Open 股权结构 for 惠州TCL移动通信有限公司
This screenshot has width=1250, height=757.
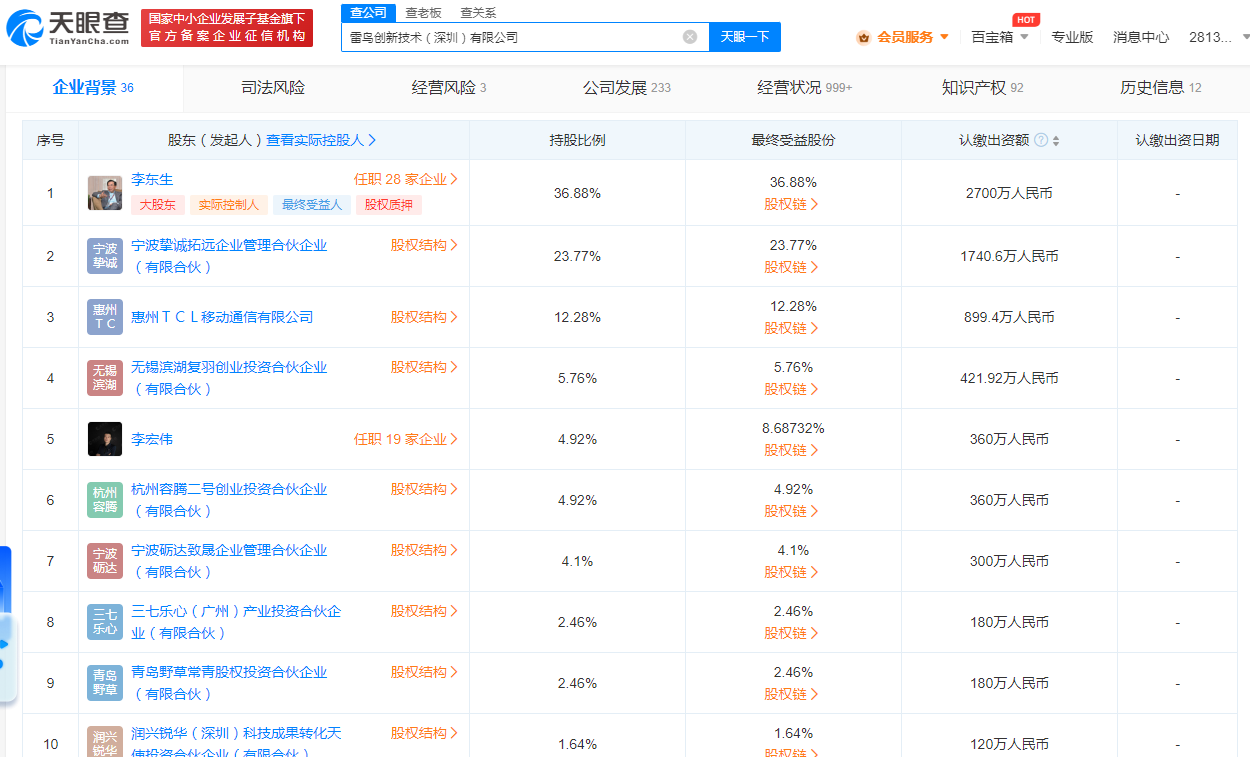click(424, 317)
